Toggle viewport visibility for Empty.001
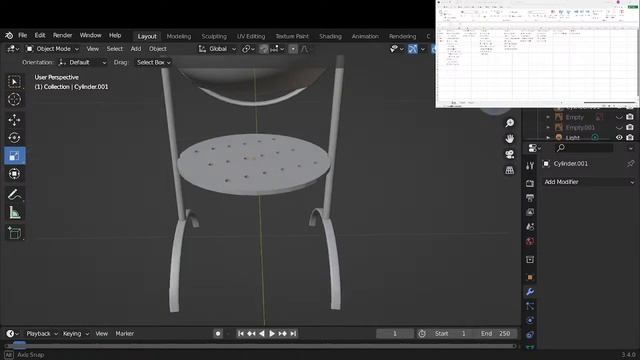This screenshot has height=360, width=640. point(619,127)
